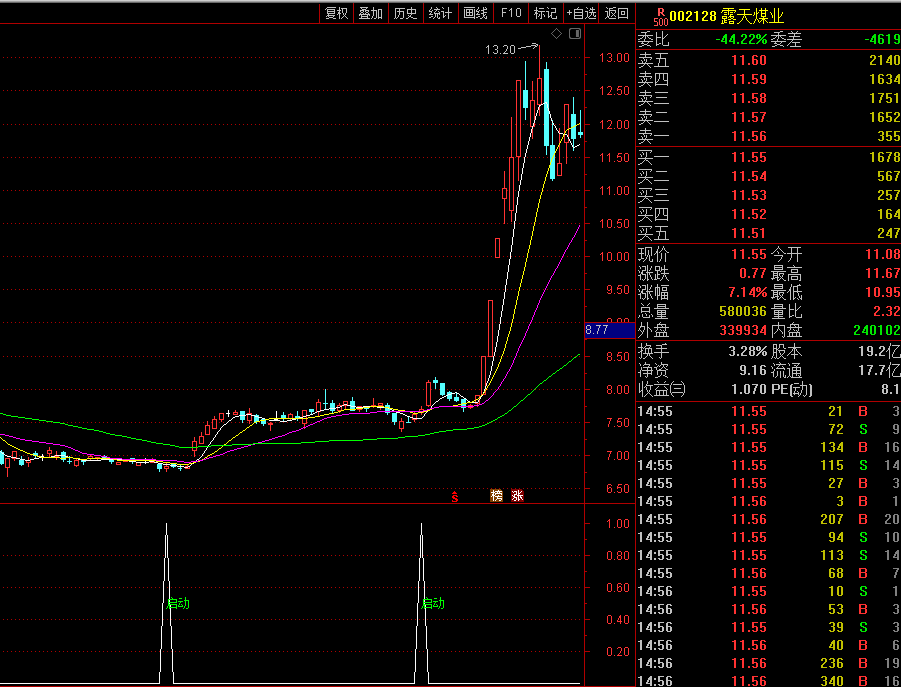The width and height of the screenshot is (901, 687).
Task: Click 买三 price 11.53
Action: click(749, 195)
